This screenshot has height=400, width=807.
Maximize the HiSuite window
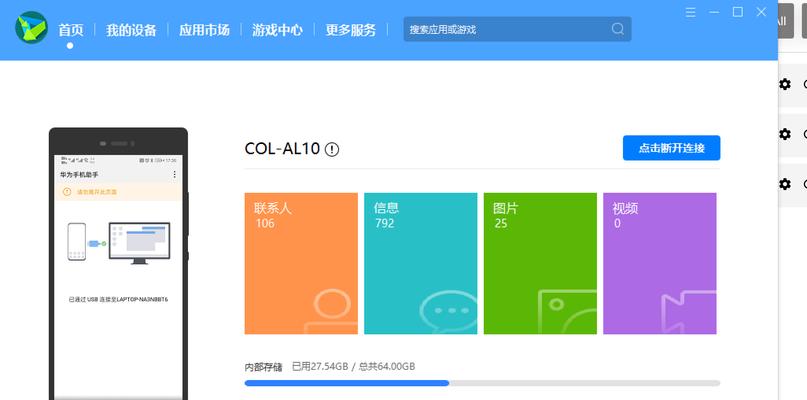pos(738,12)
